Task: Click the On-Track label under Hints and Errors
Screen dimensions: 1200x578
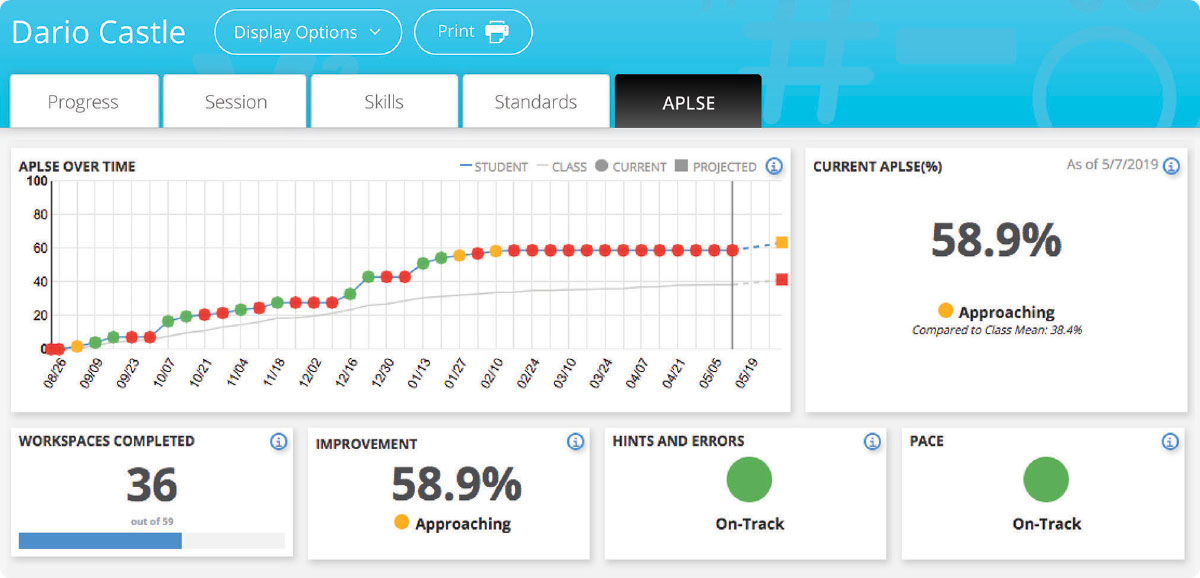Action: [749, 523]
